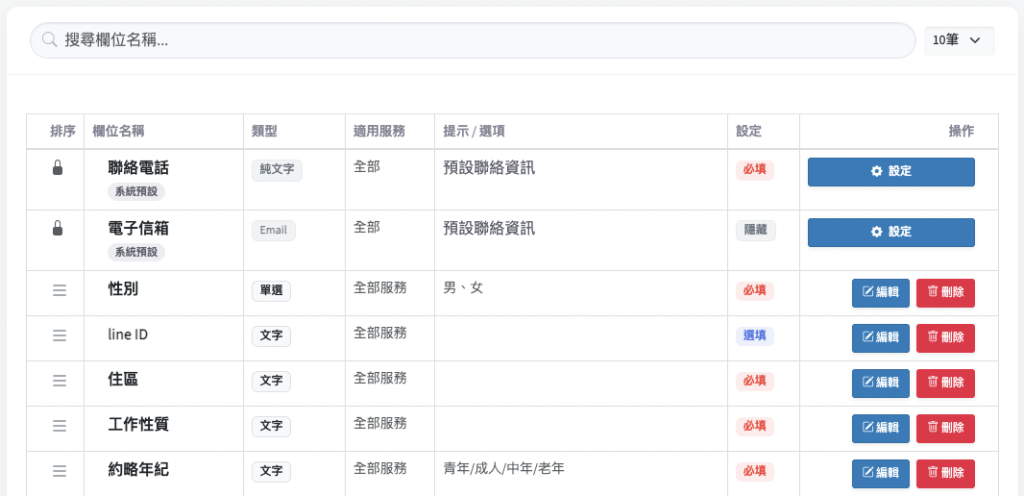Click the 選填 tag for line ID
Image resolution: width=1024 pixels, height=496 pixels.
[x=755, y=336]
